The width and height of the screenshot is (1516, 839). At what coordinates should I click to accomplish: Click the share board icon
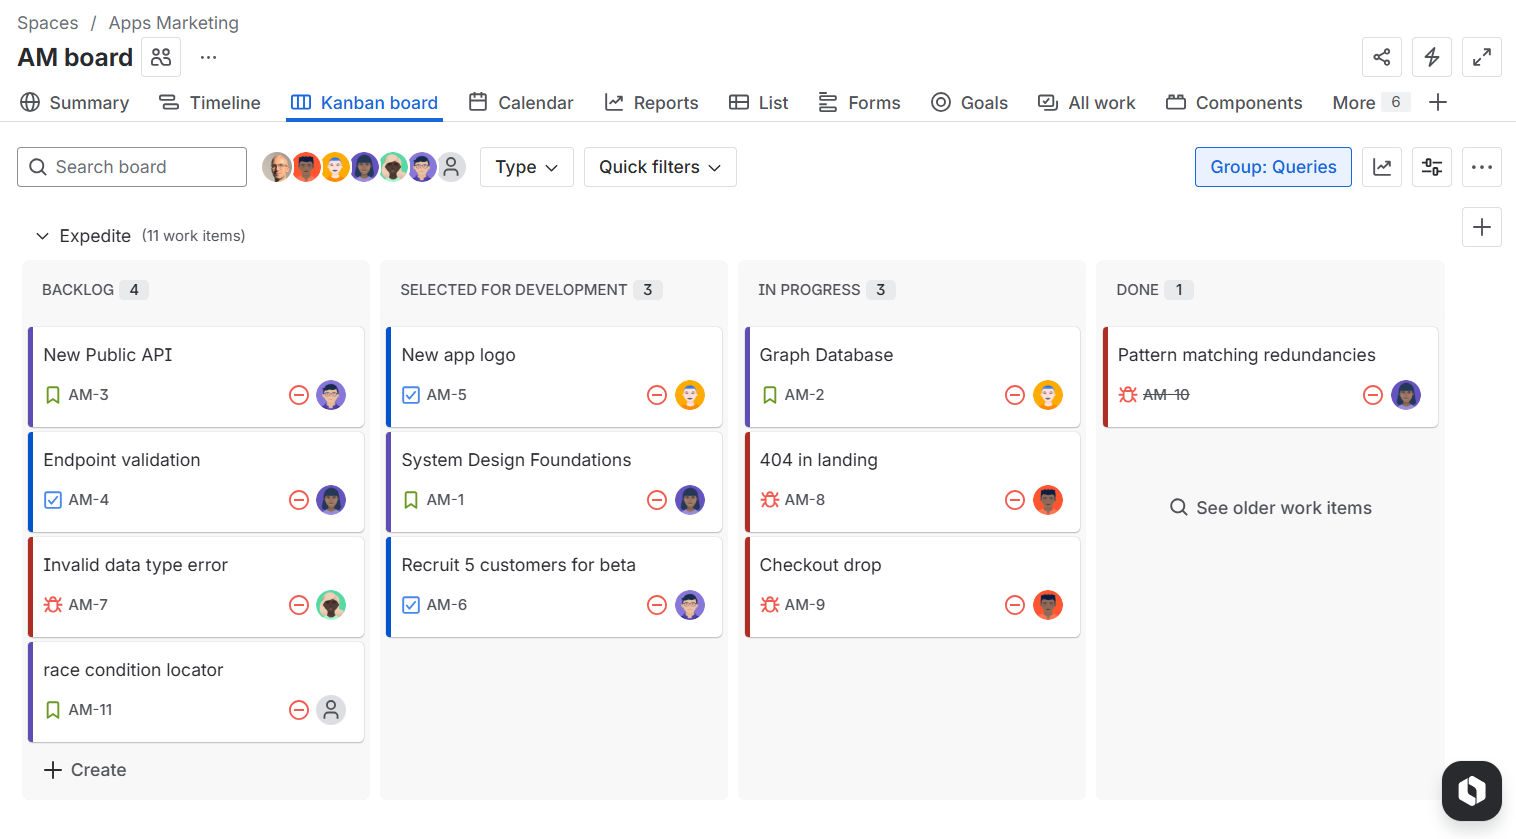pos(1382,57)
